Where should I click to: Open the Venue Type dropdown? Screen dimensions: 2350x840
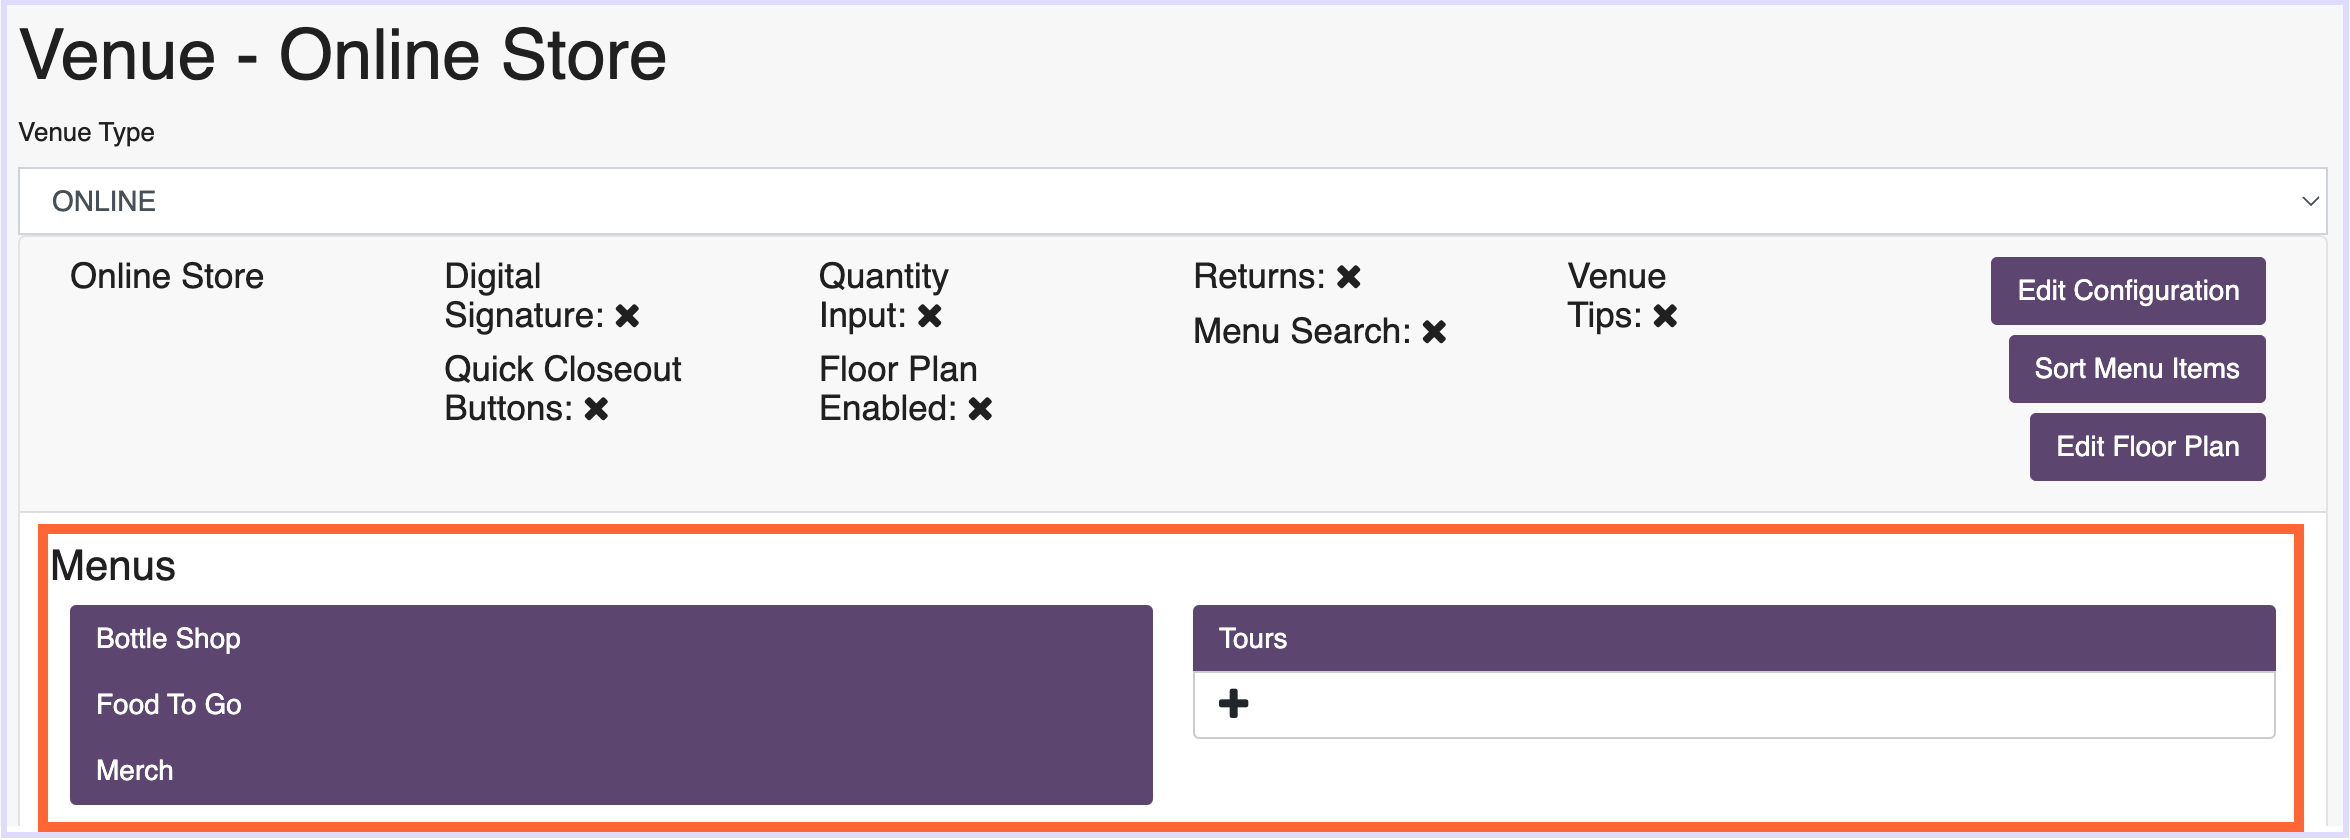point(1170,201)
